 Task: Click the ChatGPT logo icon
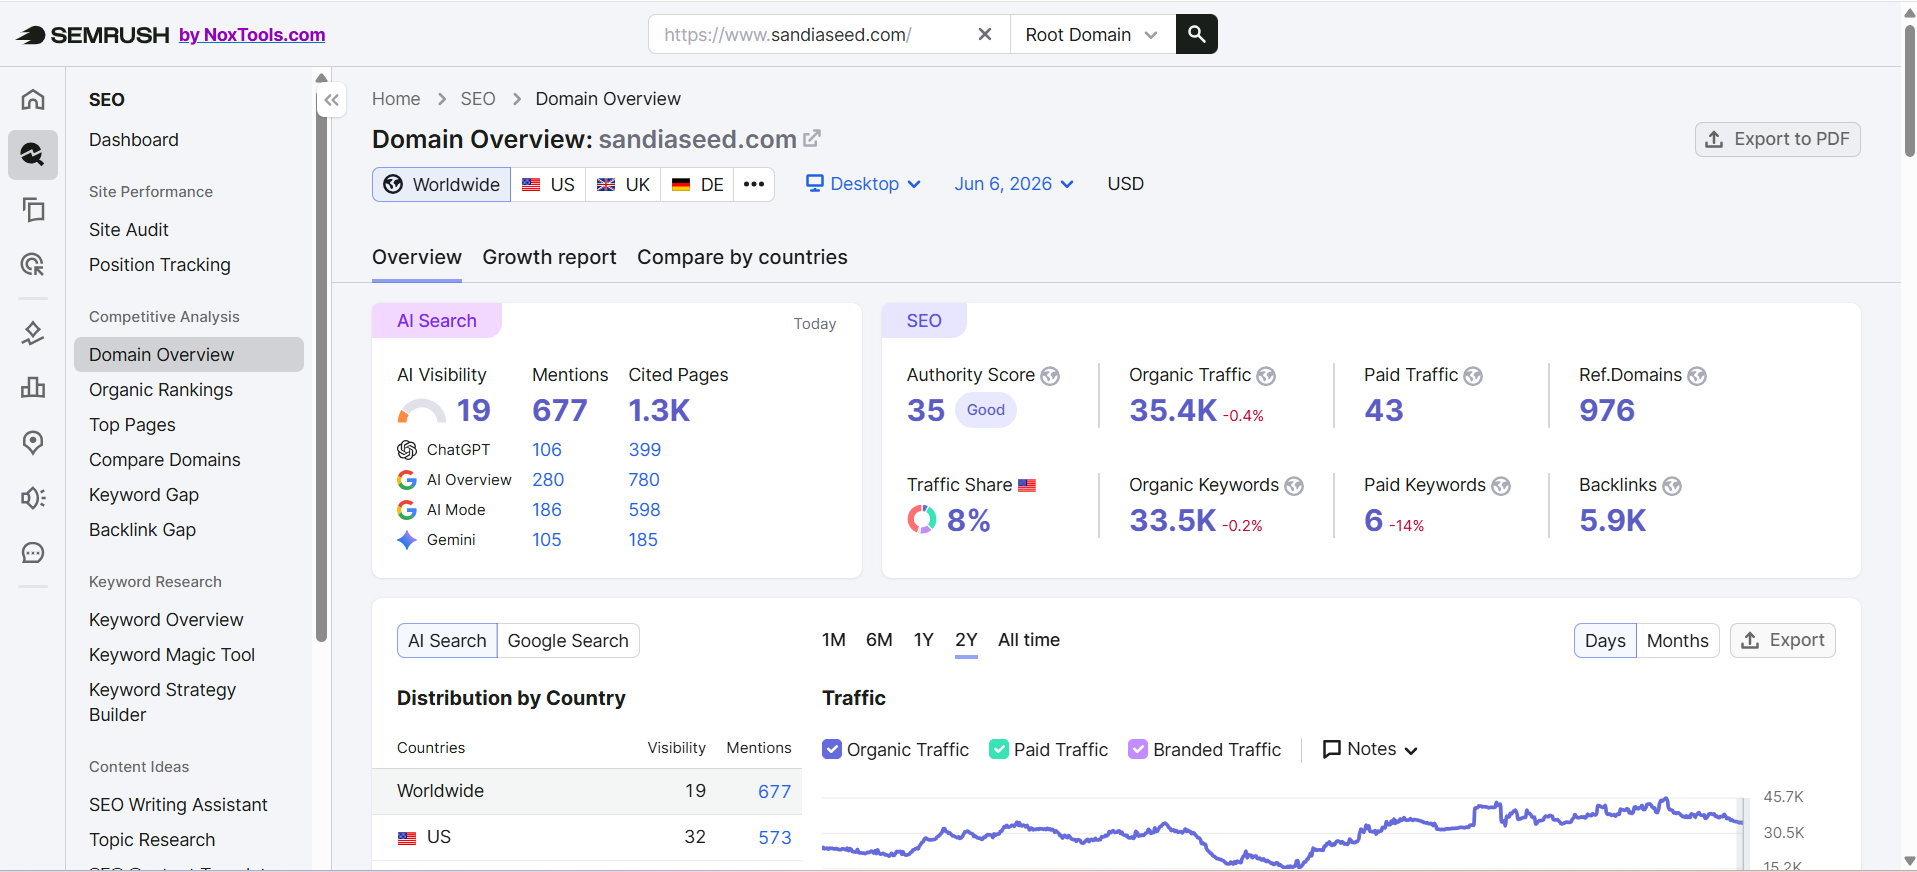[407, 450]
